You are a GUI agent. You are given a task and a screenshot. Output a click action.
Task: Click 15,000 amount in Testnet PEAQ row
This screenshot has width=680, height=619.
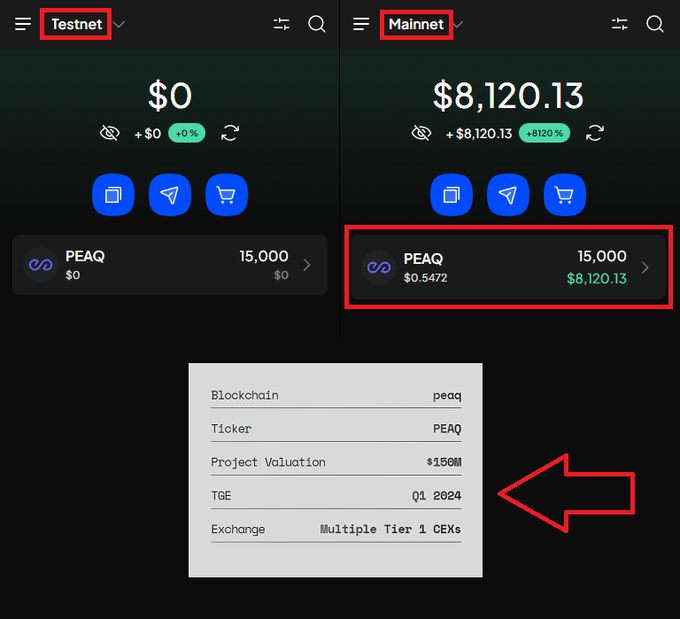pyautogui.click(x=264, y=256)
